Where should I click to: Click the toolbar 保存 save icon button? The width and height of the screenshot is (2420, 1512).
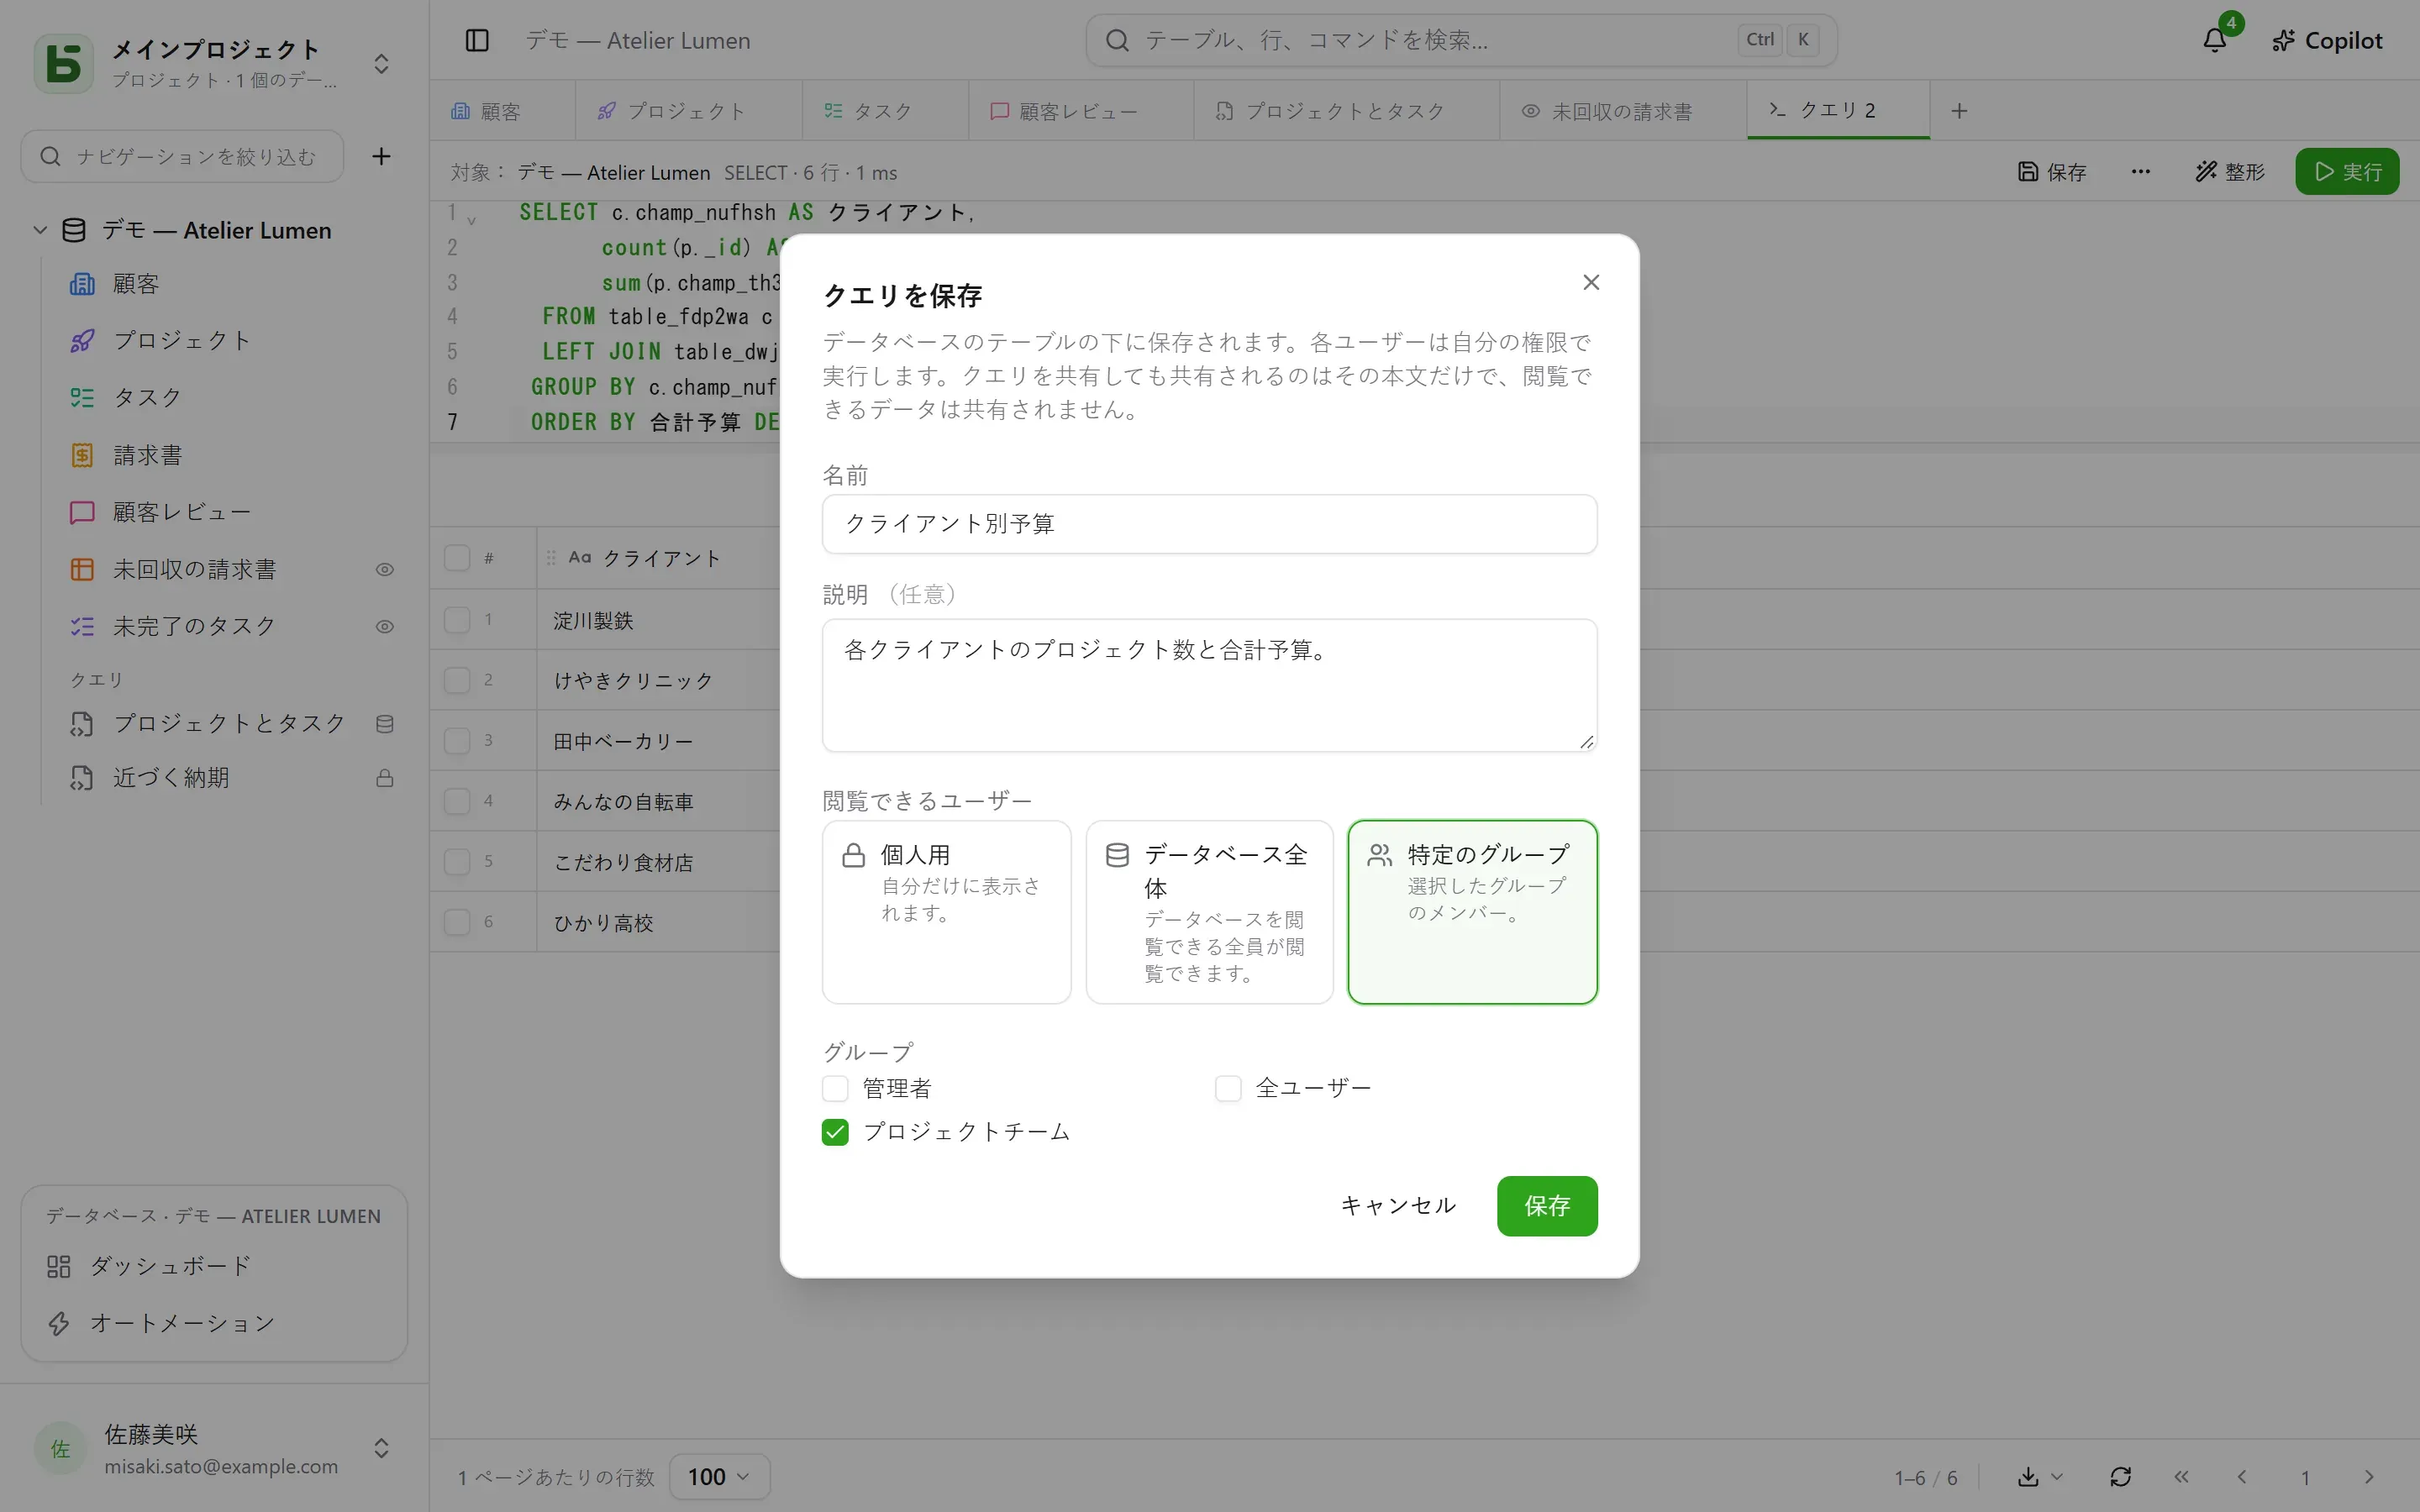(2052, 172)
